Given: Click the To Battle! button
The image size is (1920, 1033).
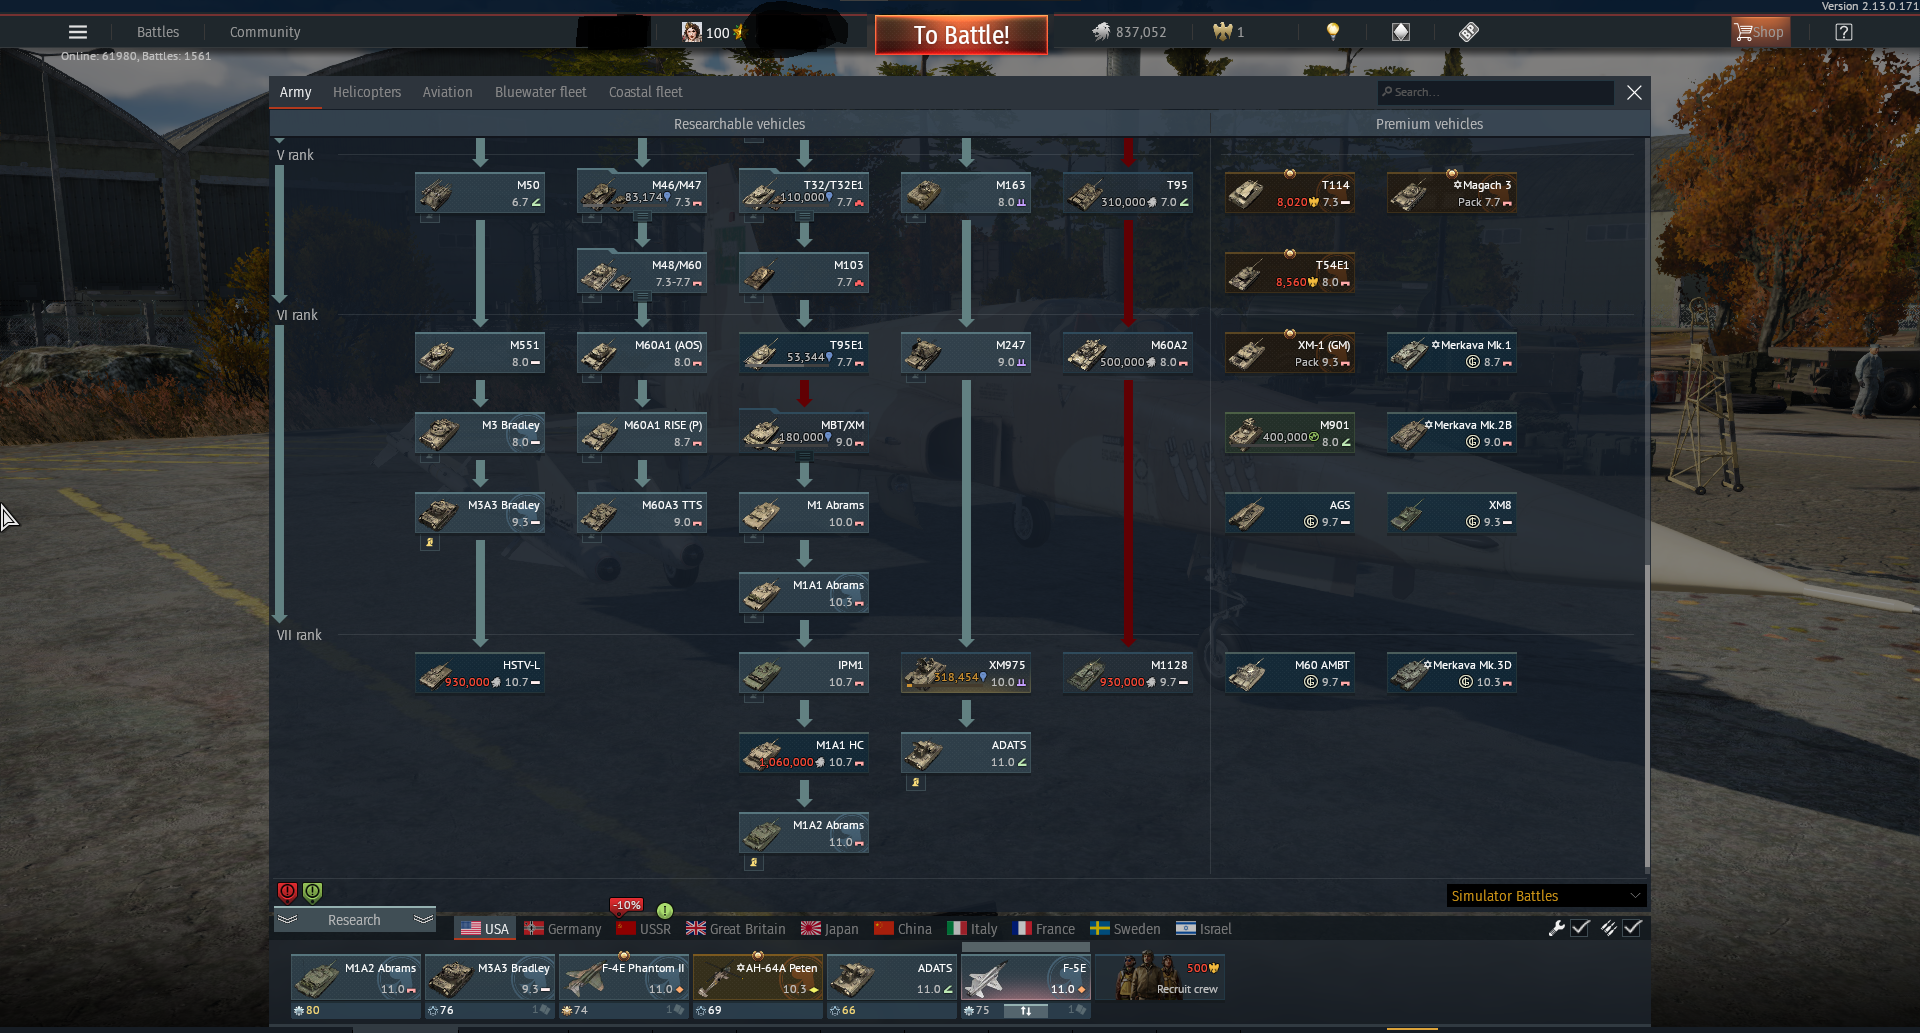Looking at the screenshot, I should point(961,35).
